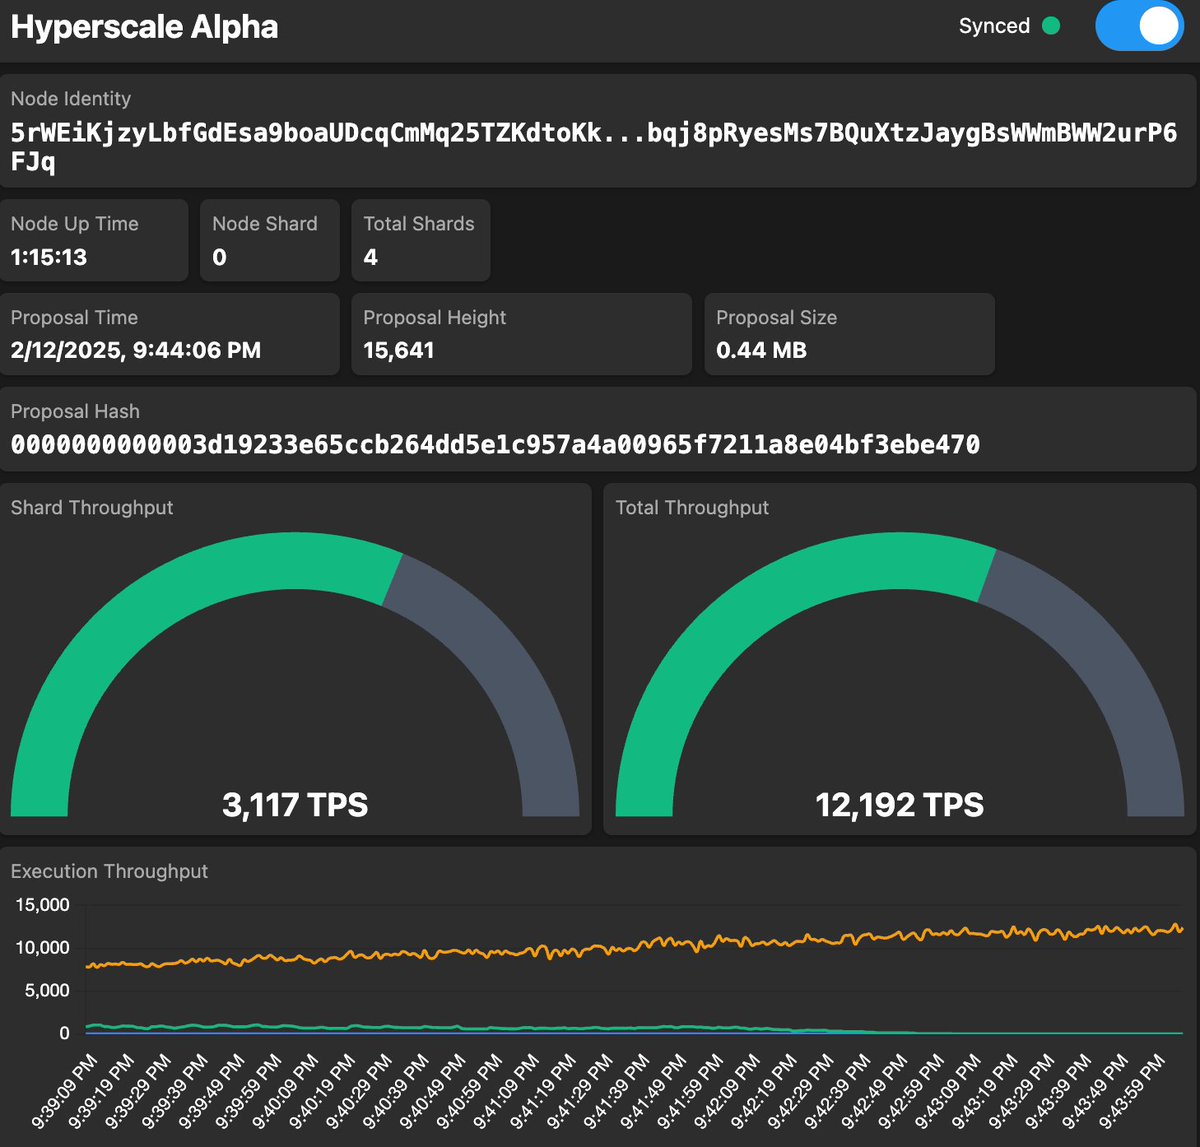Click the 9:43:59 PM x-axis label
The width and height of the screenshot is (1200, 1147).
click(x=1134, y=1090)
